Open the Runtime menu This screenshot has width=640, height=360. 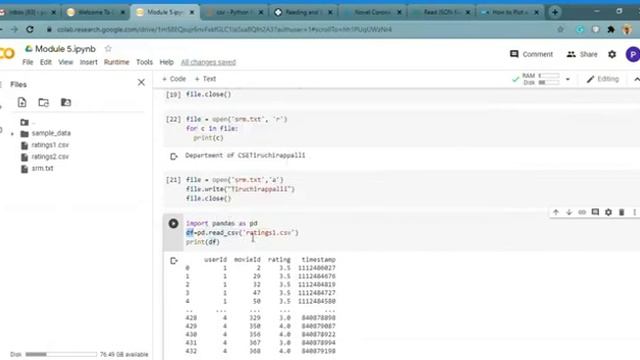(x=116, y=62)
